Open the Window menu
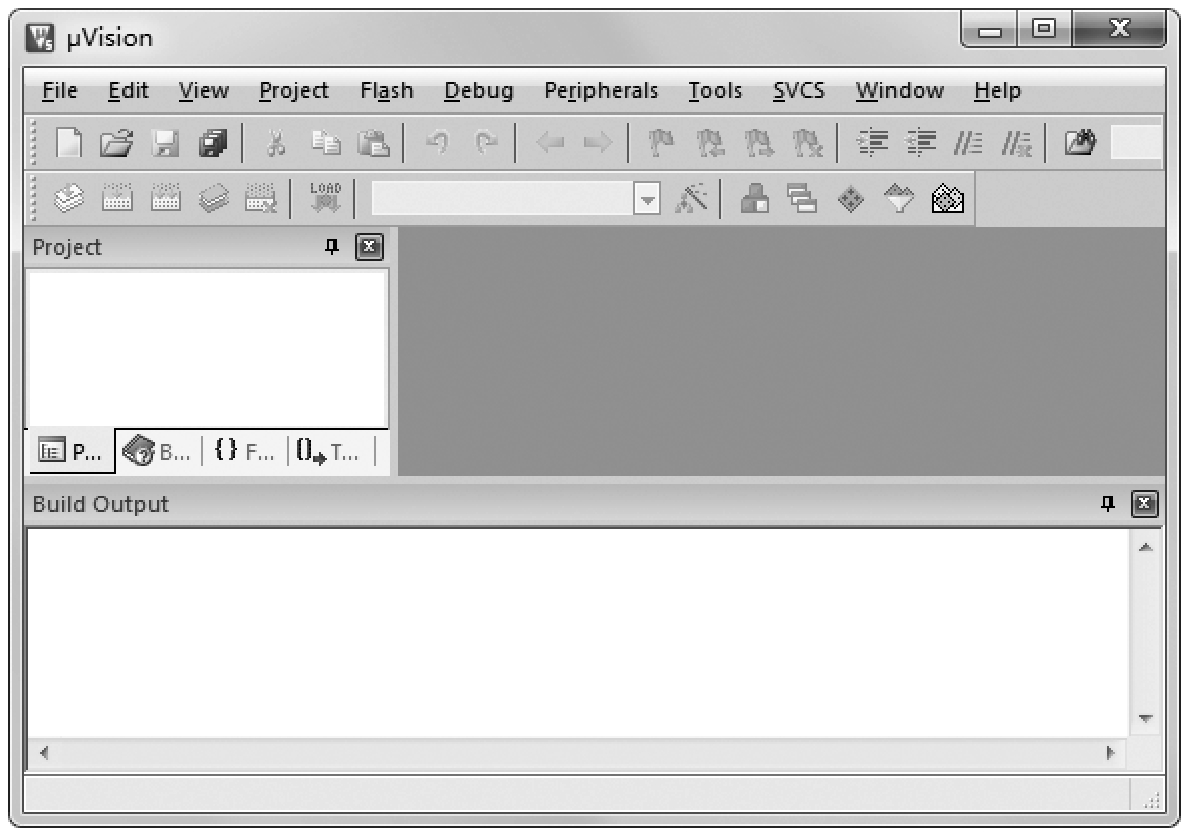 click(899, 91)
